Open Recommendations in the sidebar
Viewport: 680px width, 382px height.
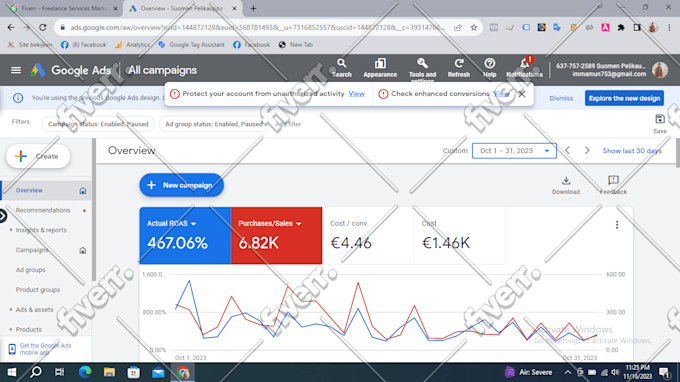click(43, 210)
